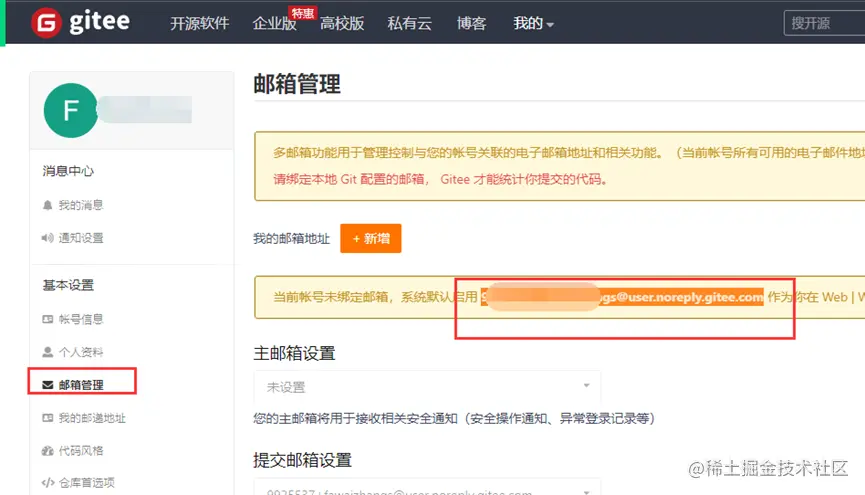The height and width of the screenshot is (495, 865).
Task: Open 我的邮递地址 in the sidebar
Action: [x=92, y=418]
